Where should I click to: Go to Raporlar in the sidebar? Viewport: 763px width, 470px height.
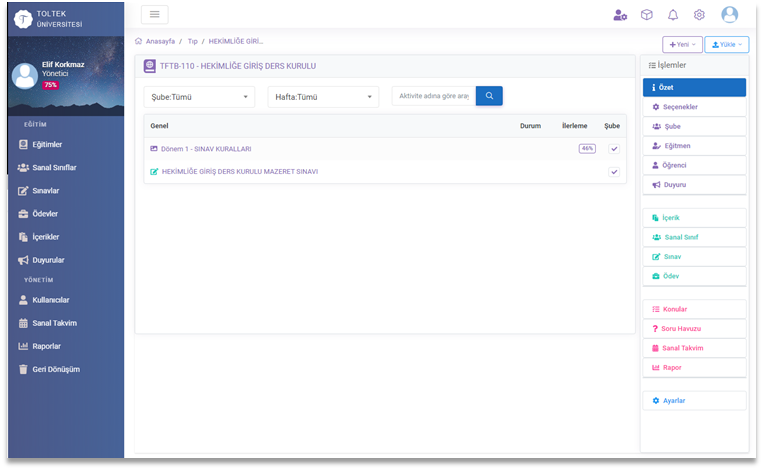(46, 346)
